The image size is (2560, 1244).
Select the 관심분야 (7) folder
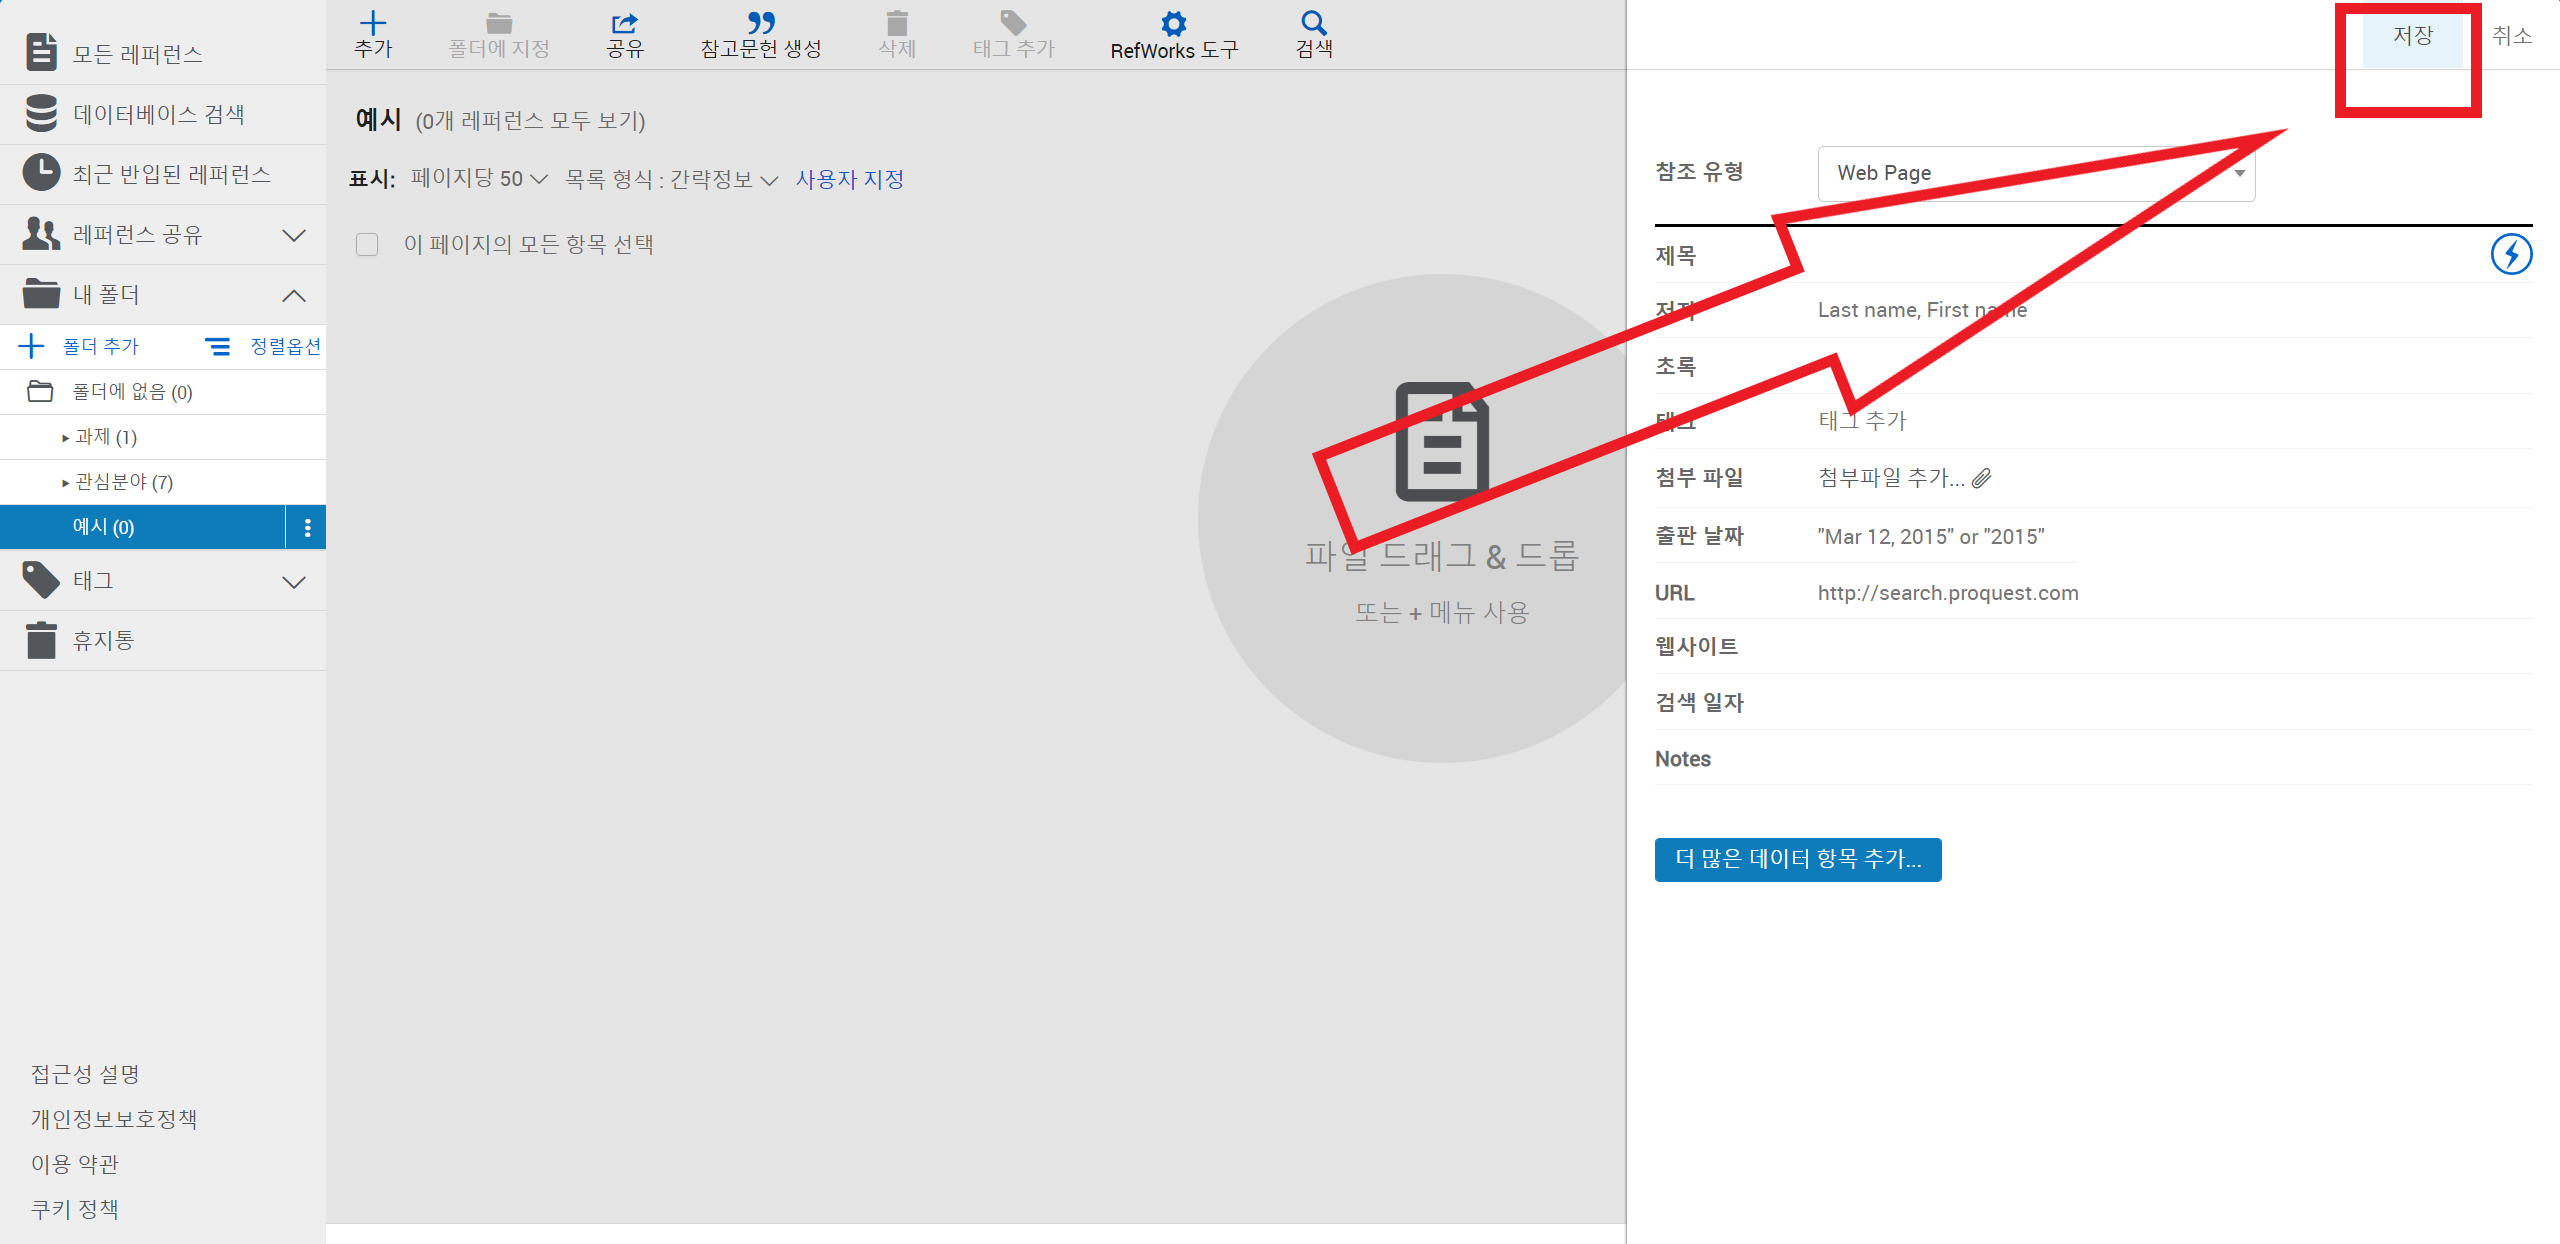(x=124, y=482)
